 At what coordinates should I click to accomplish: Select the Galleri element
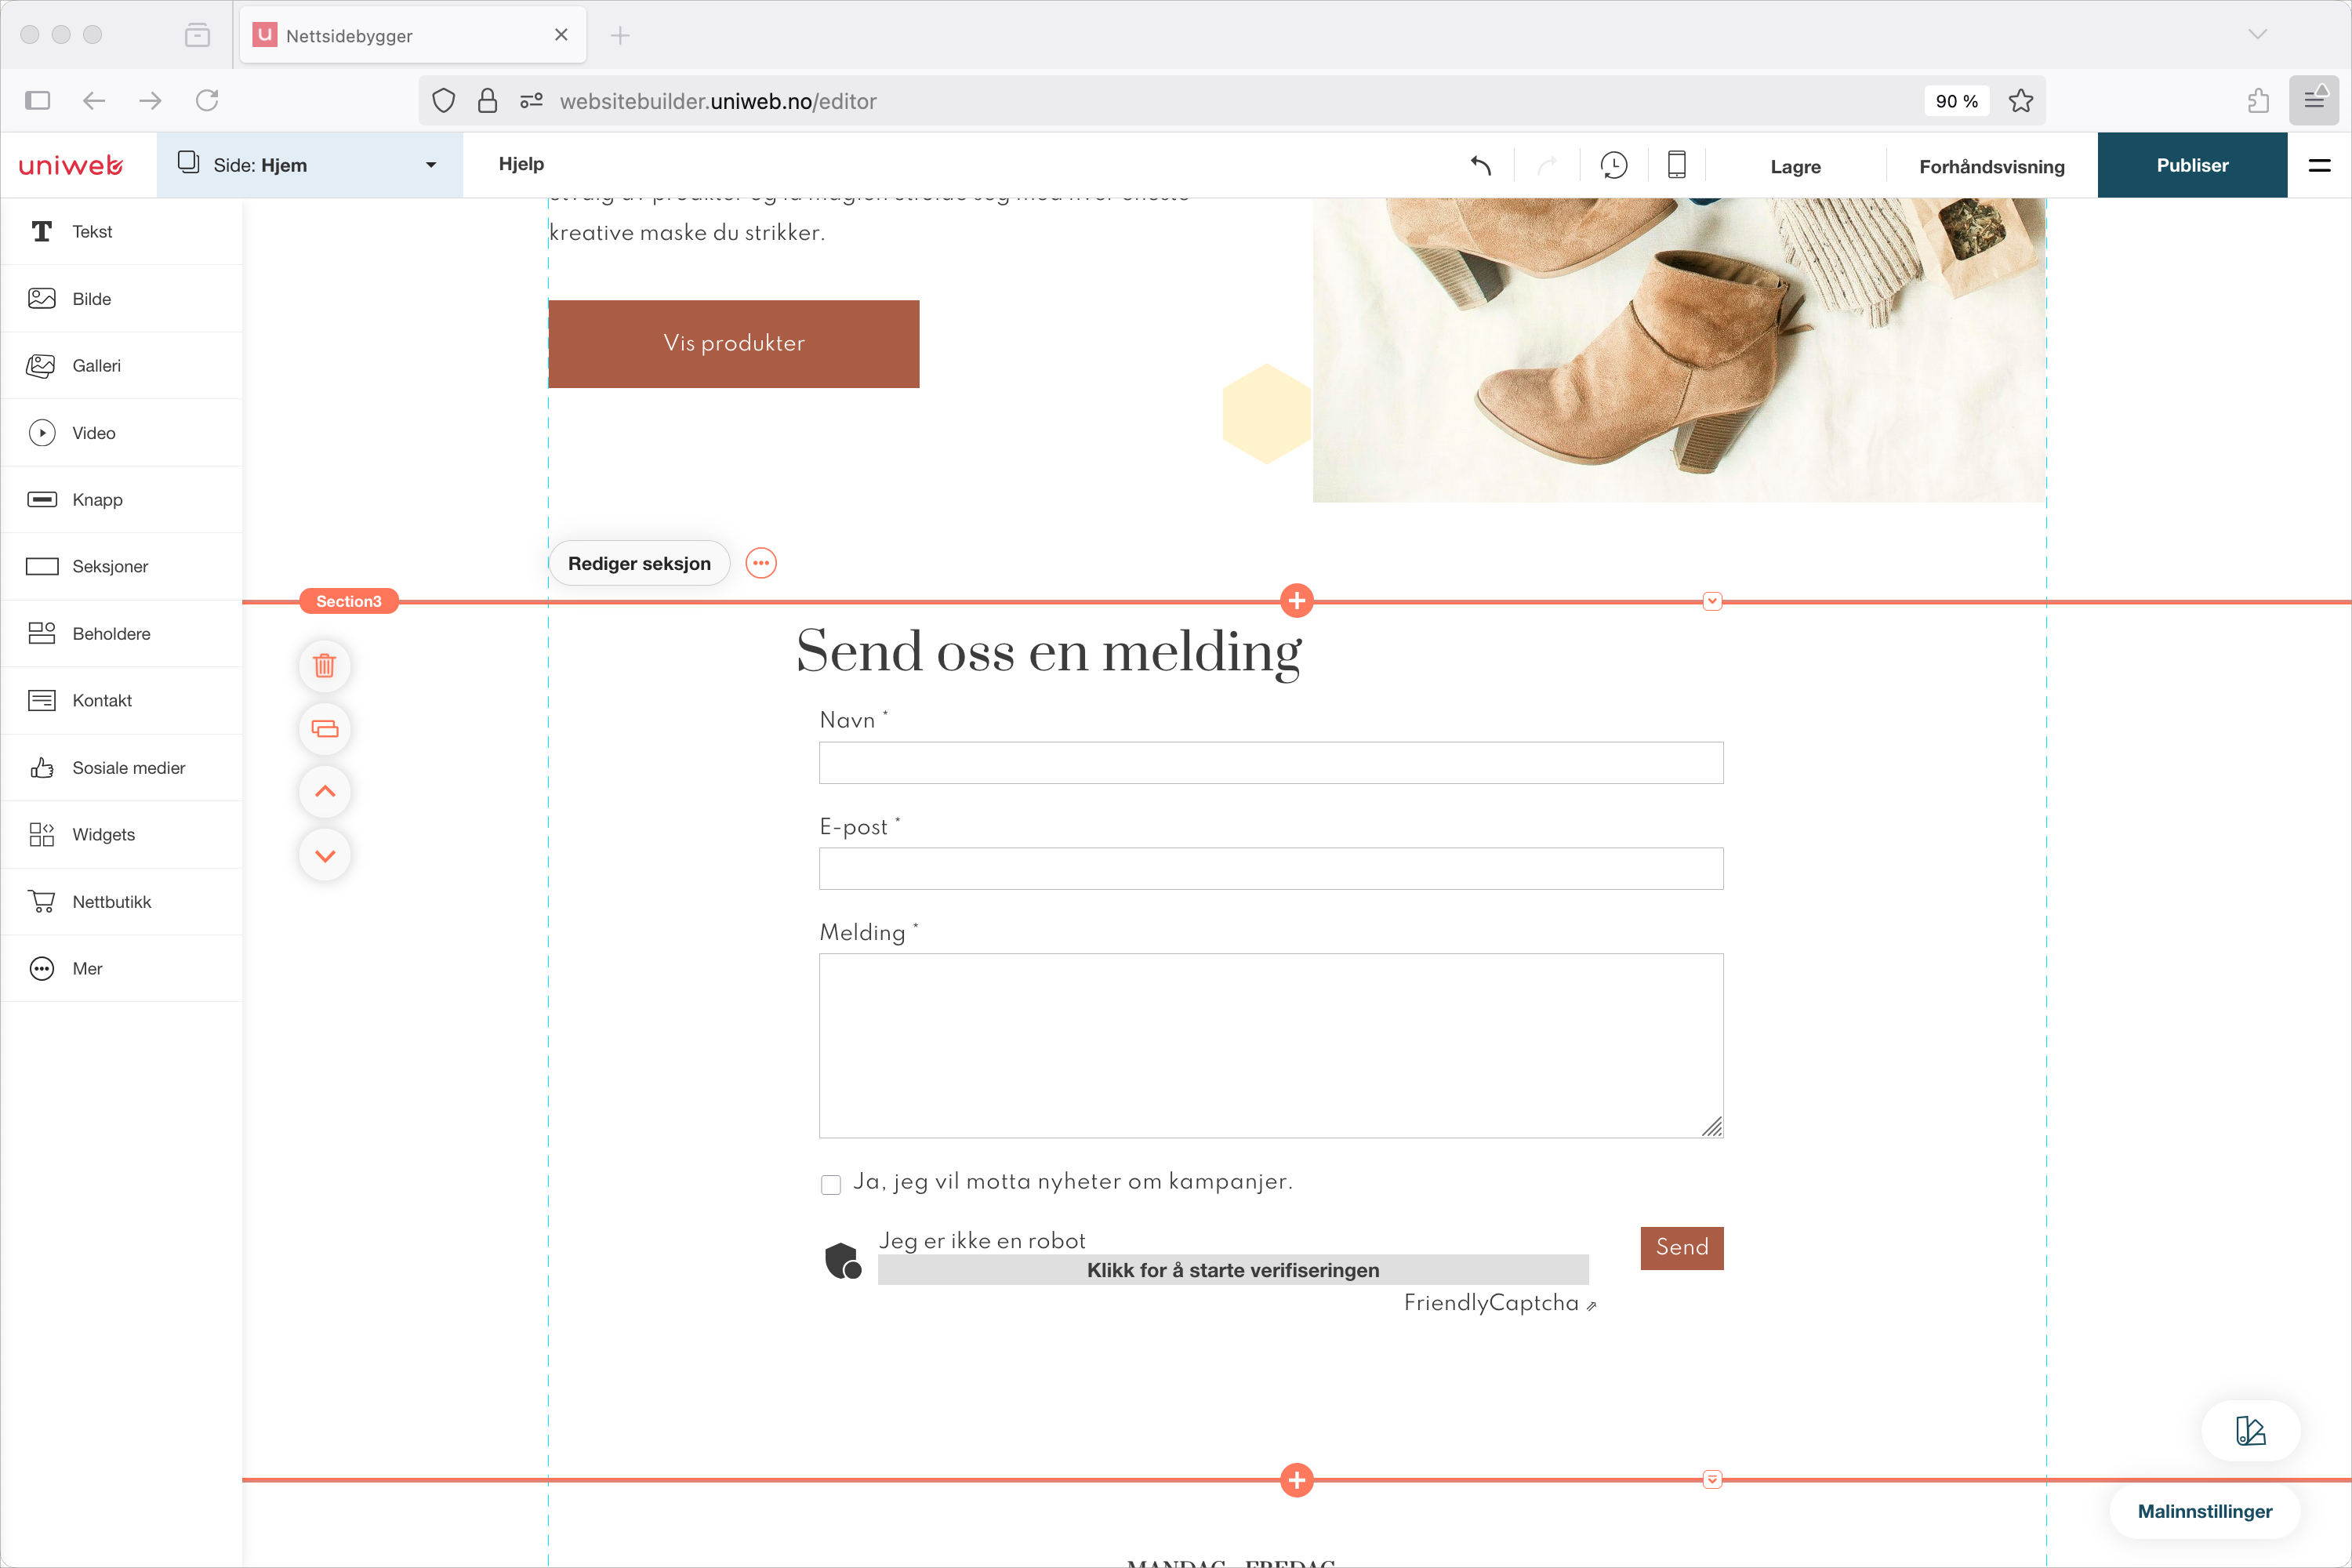(x=121, y=365)
